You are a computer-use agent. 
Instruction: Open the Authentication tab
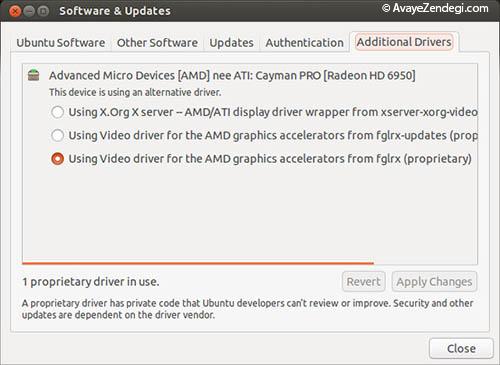304,43
